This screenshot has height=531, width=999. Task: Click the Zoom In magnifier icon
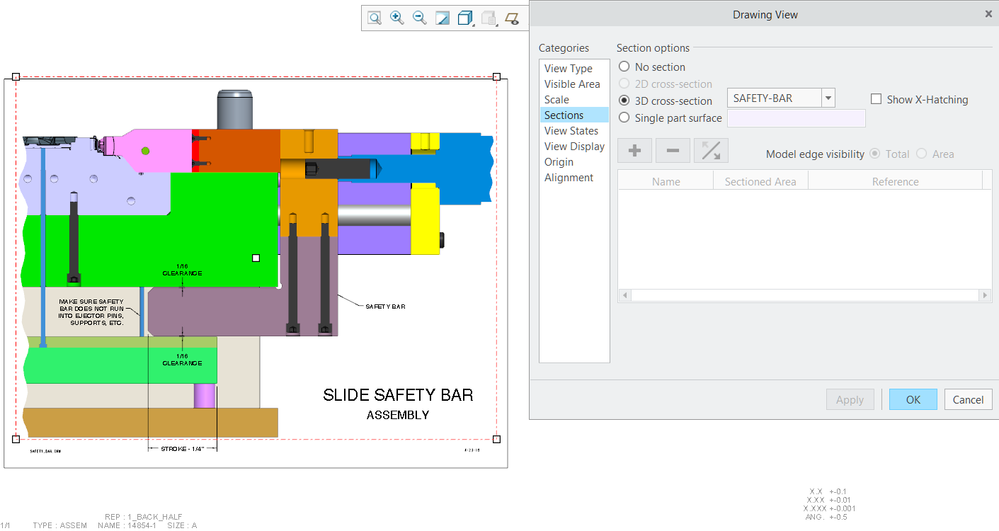click(397, 18)
